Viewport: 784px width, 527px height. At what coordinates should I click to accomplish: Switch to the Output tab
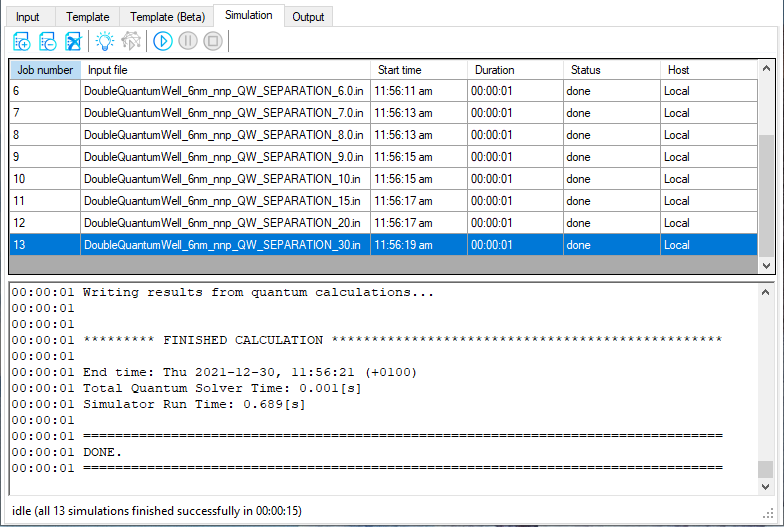[x=308, y=17]
